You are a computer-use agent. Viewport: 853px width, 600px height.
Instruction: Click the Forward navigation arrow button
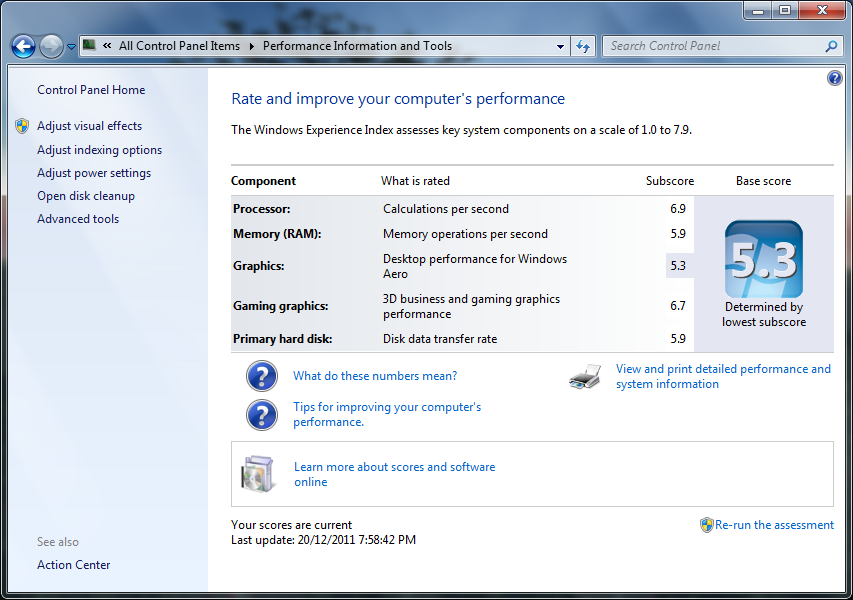tap(52, 46)
